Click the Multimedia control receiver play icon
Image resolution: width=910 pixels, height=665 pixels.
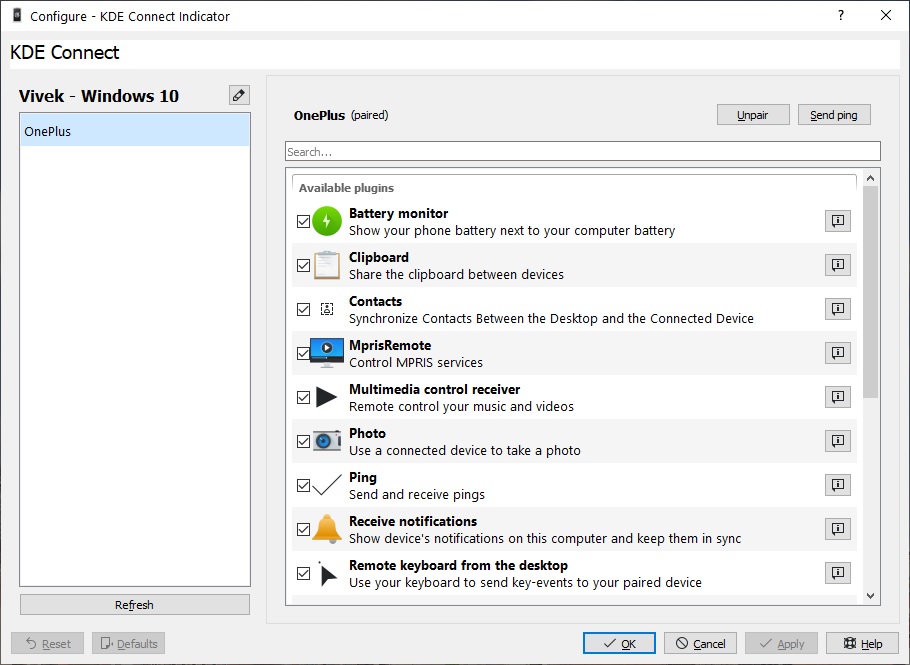click(327, 397)
